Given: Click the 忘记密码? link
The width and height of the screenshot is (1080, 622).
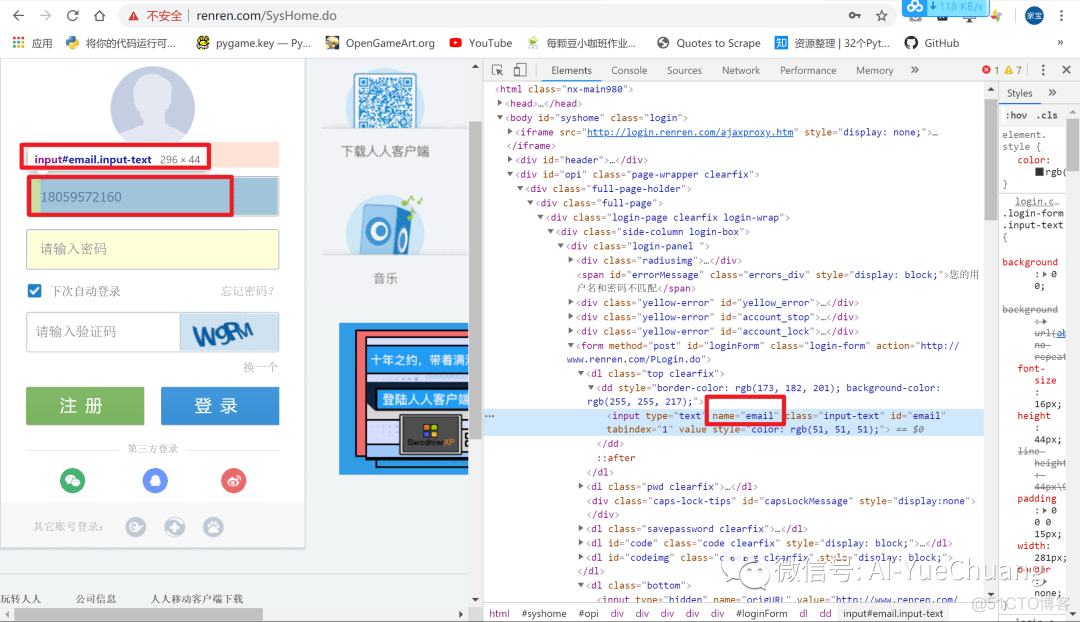Looking at the screenshot, I should pos(247,291).
